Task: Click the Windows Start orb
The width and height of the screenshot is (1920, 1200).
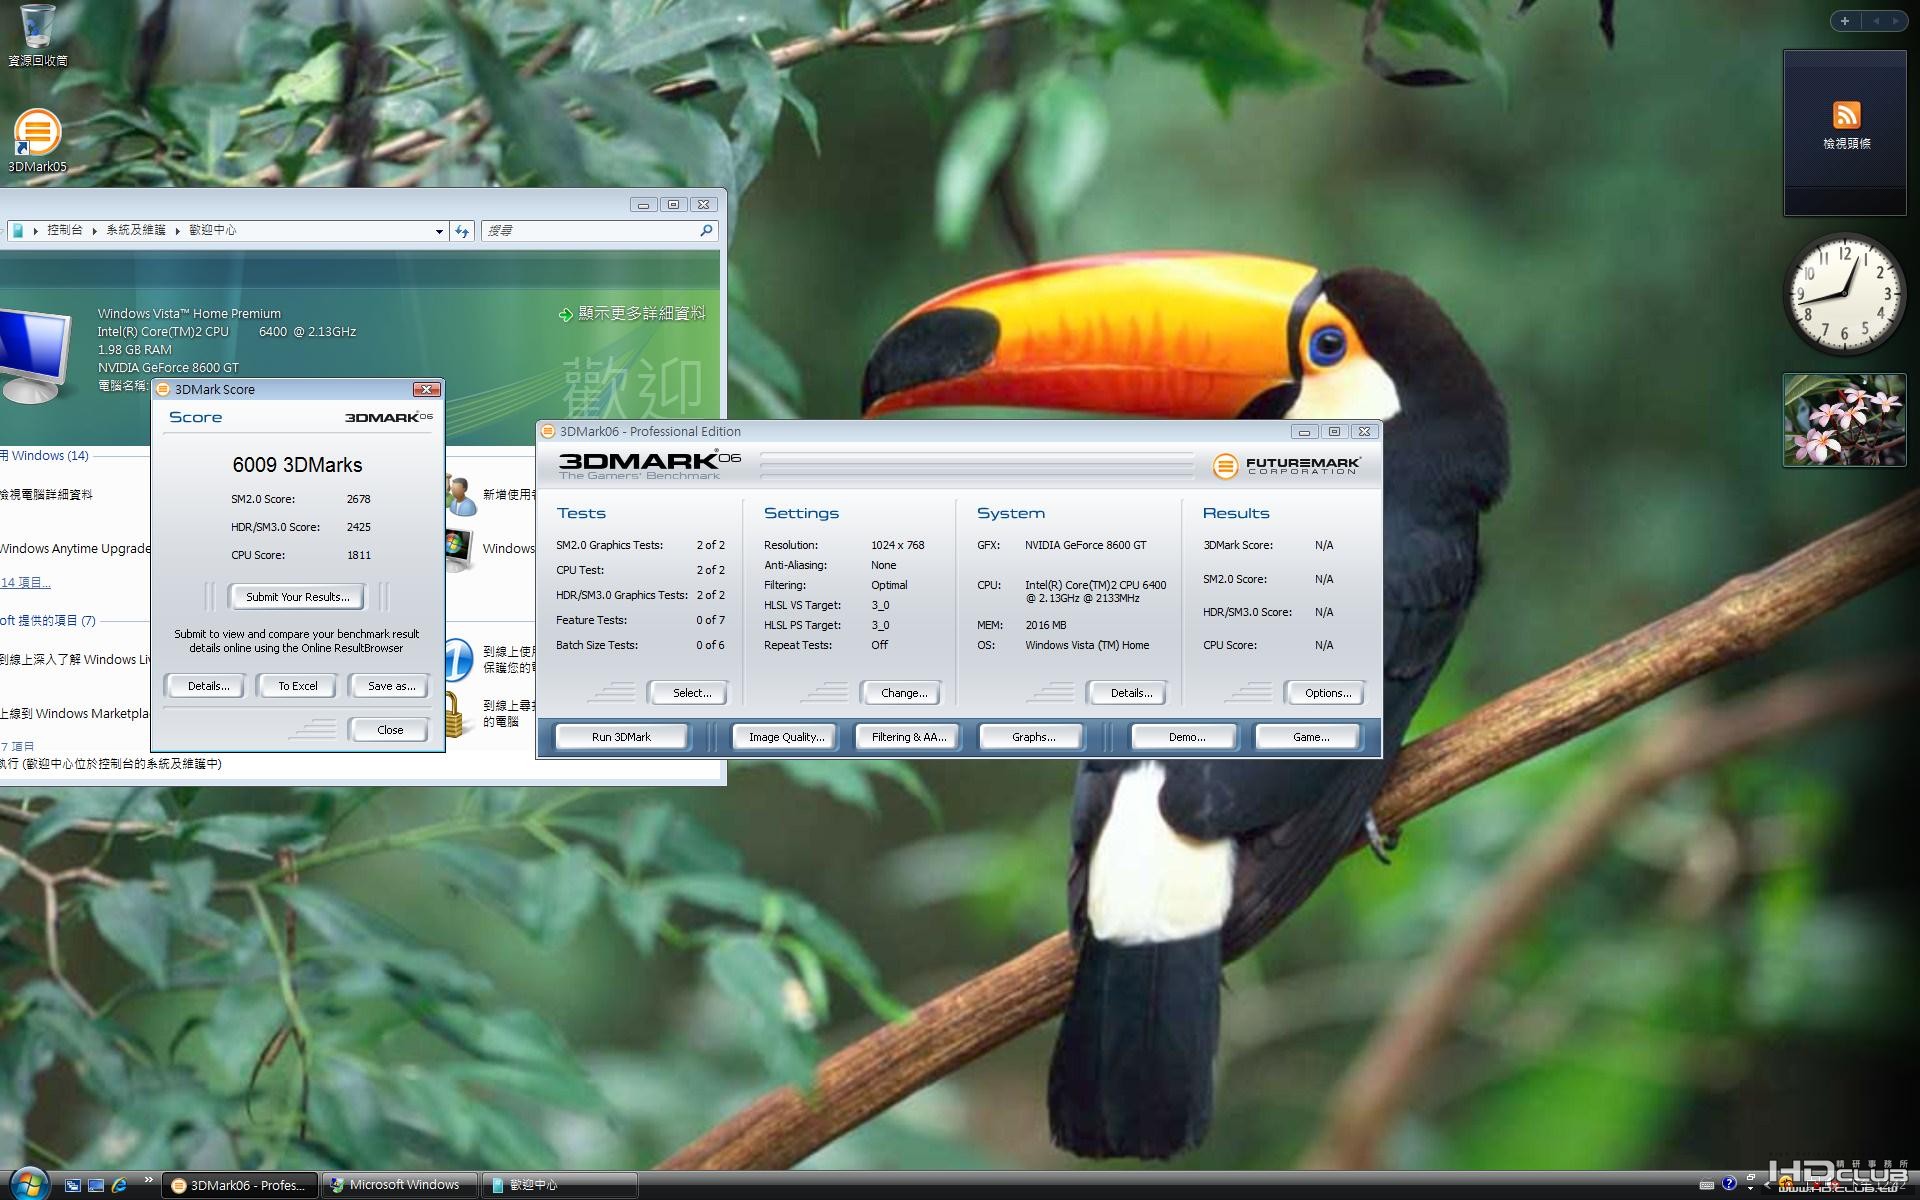Action: point(29,1183)
